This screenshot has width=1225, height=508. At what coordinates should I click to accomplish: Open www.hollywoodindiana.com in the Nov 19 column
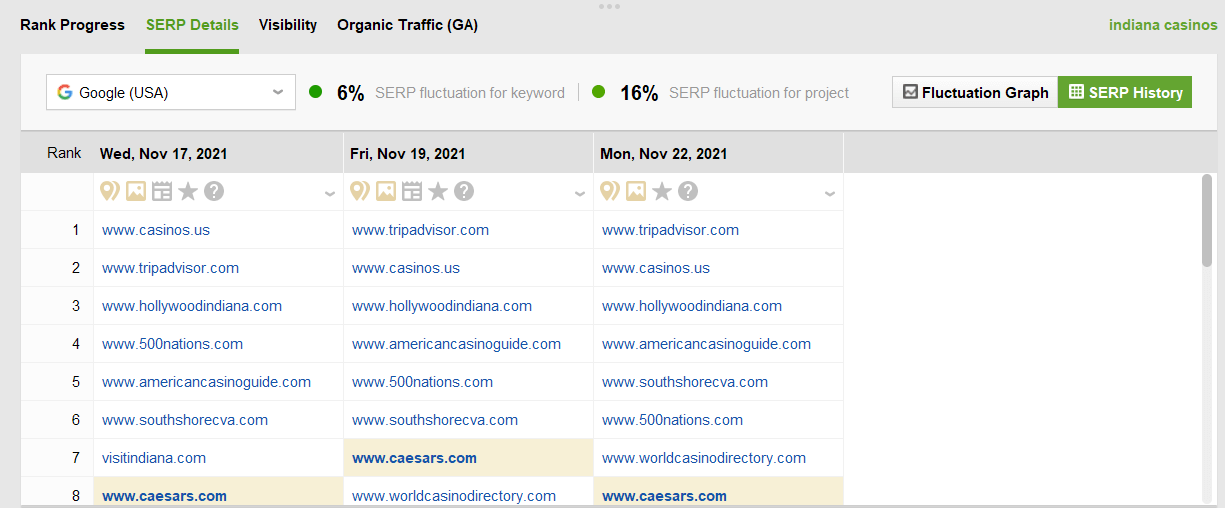pos(442,306)
